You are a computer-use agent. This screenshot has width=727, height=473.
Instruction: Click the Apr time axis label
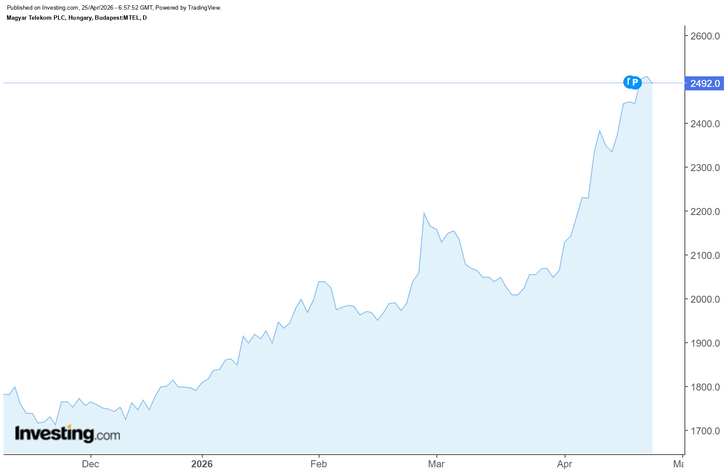(x=564, y=464)
